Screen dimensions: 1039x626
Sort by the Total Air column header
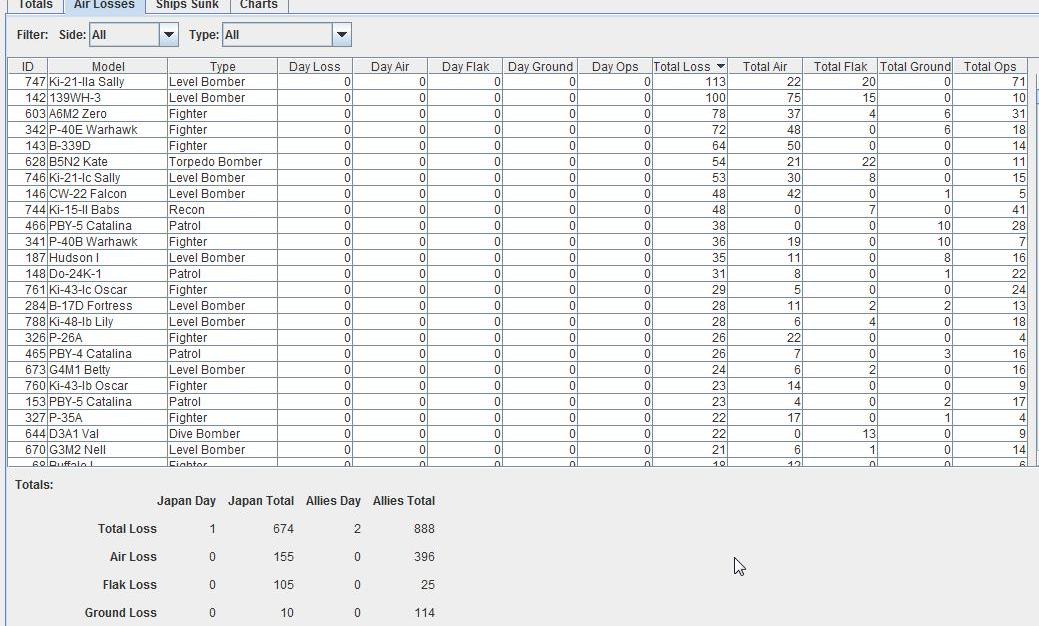tap(765, 66)
